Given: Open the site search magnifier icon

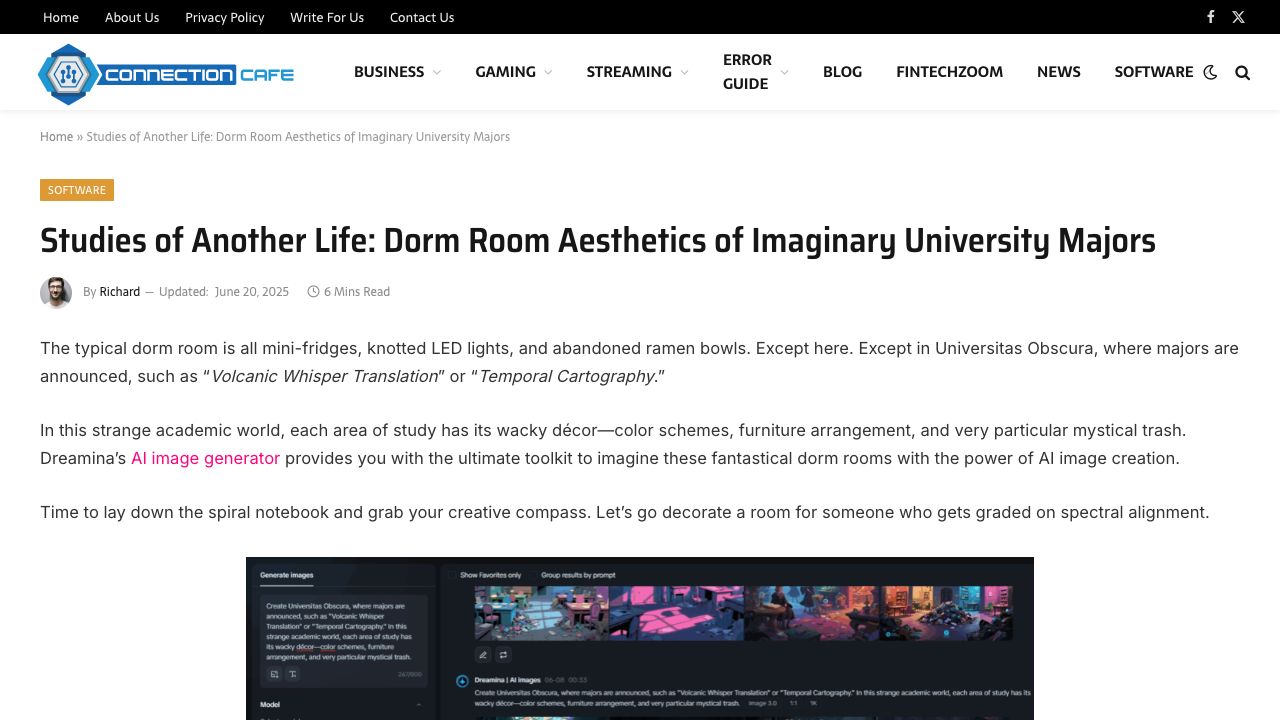Looking at the screenshot, I should (x=1242, y=72).
